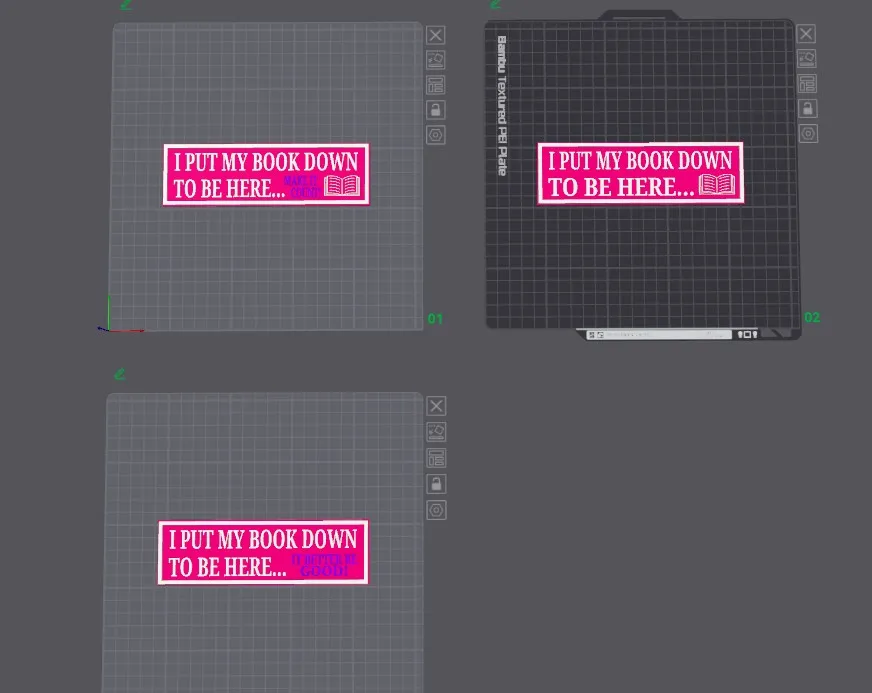Arrange objects on plate 01
This screenshot has height=693, width=872.
(435, 85)
